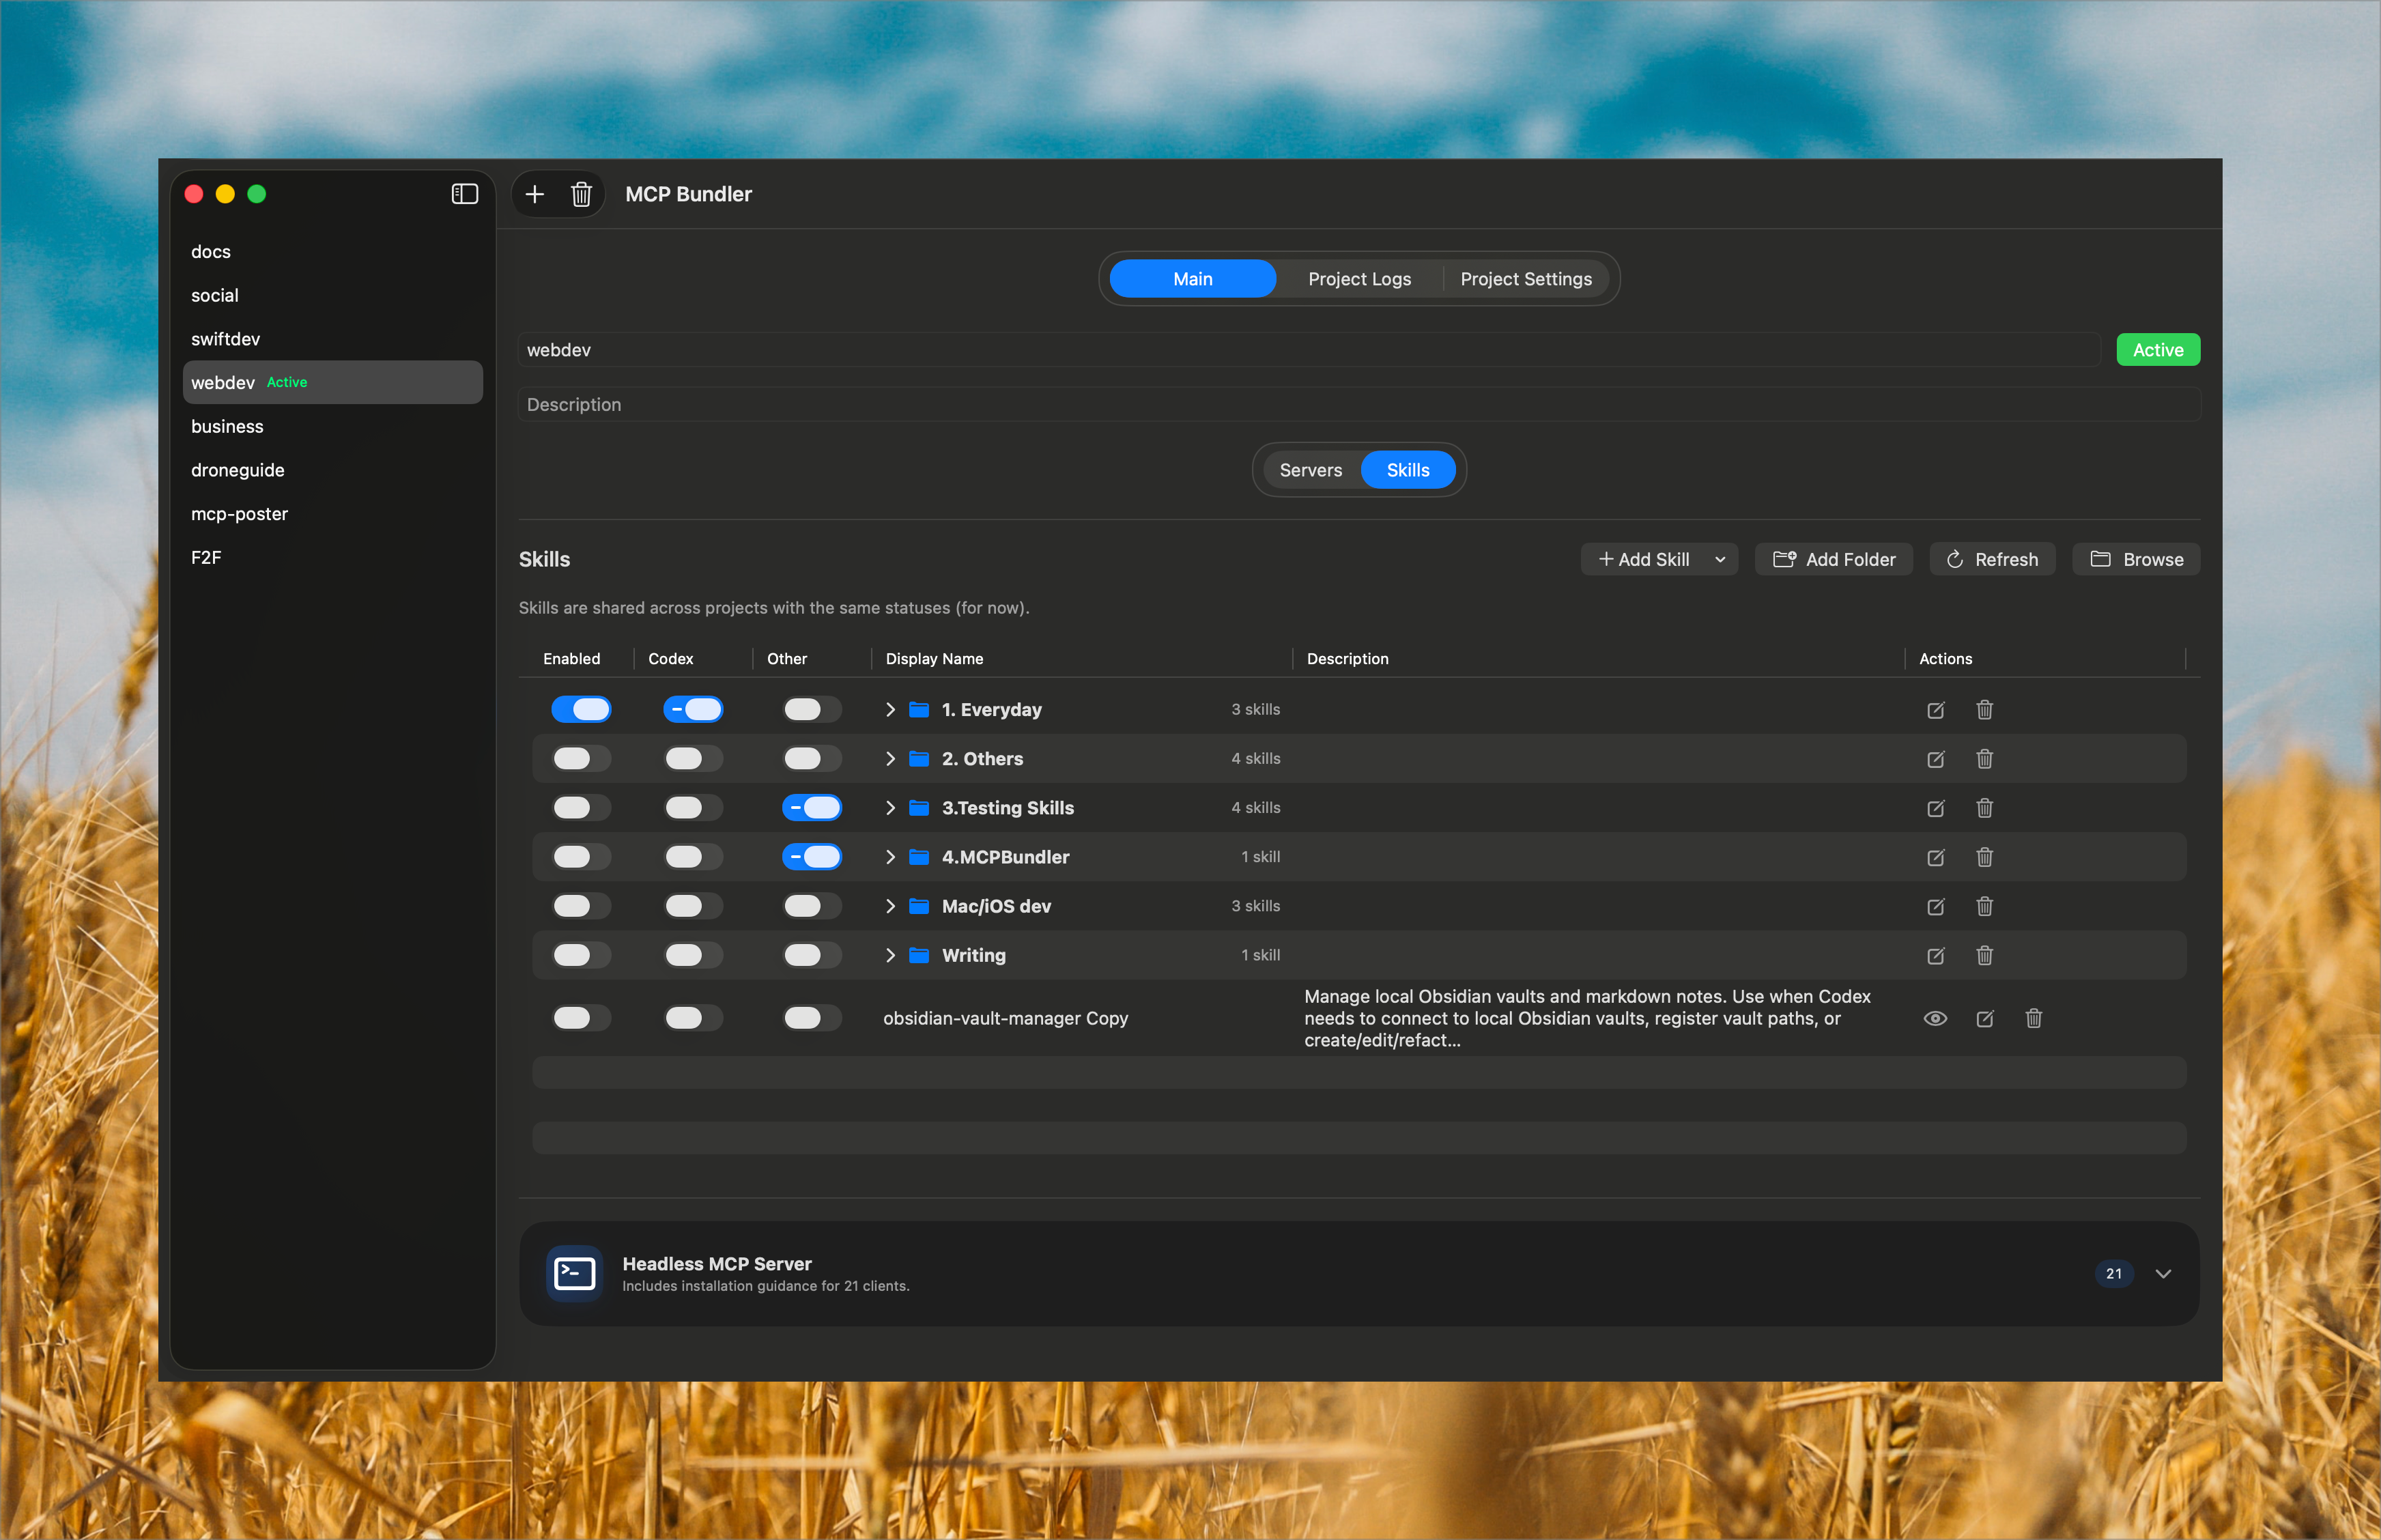Disable the Enabled toggle for 1. Everyday
2381x1540 pixels.
point(581,710)
